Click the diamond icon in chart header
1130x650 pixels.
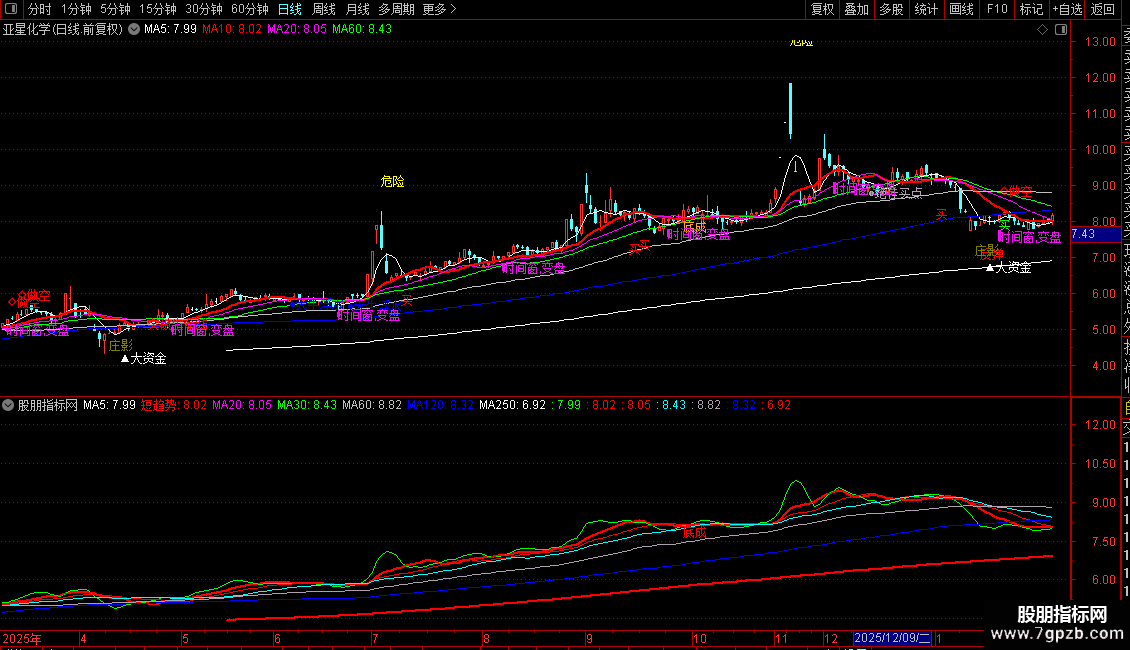click(1042, 29)
